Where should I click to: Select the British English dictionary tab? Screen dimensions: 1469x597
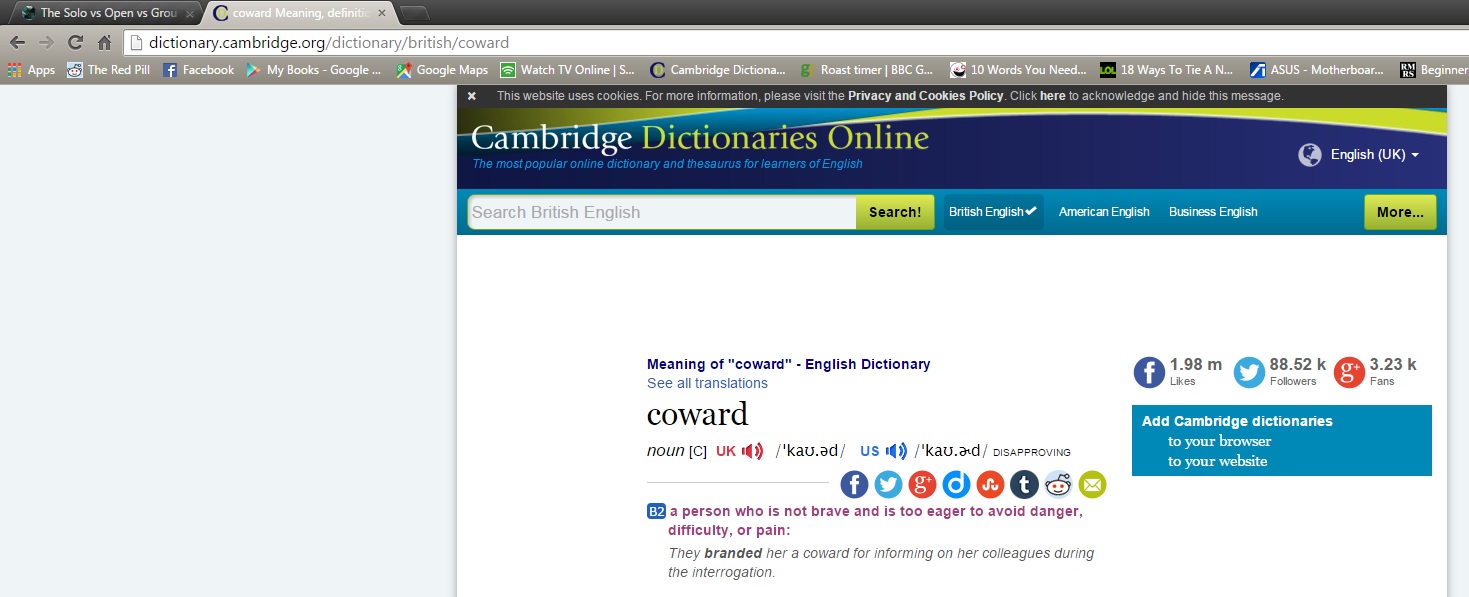click(x=993, y=212)
